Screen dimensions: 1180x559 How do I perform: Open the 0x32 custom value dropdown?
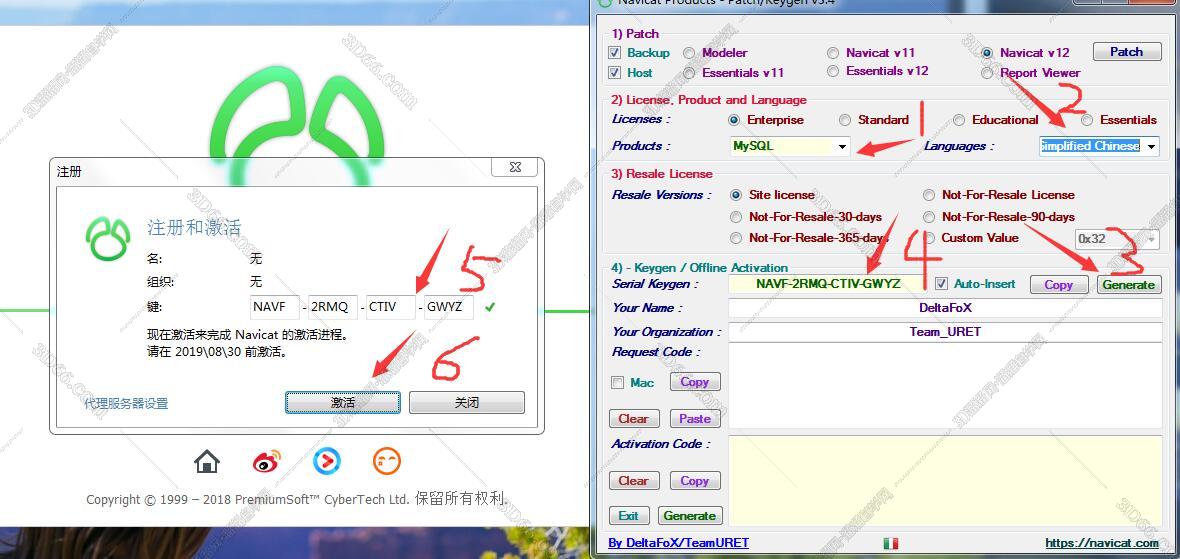(1117, 238)
